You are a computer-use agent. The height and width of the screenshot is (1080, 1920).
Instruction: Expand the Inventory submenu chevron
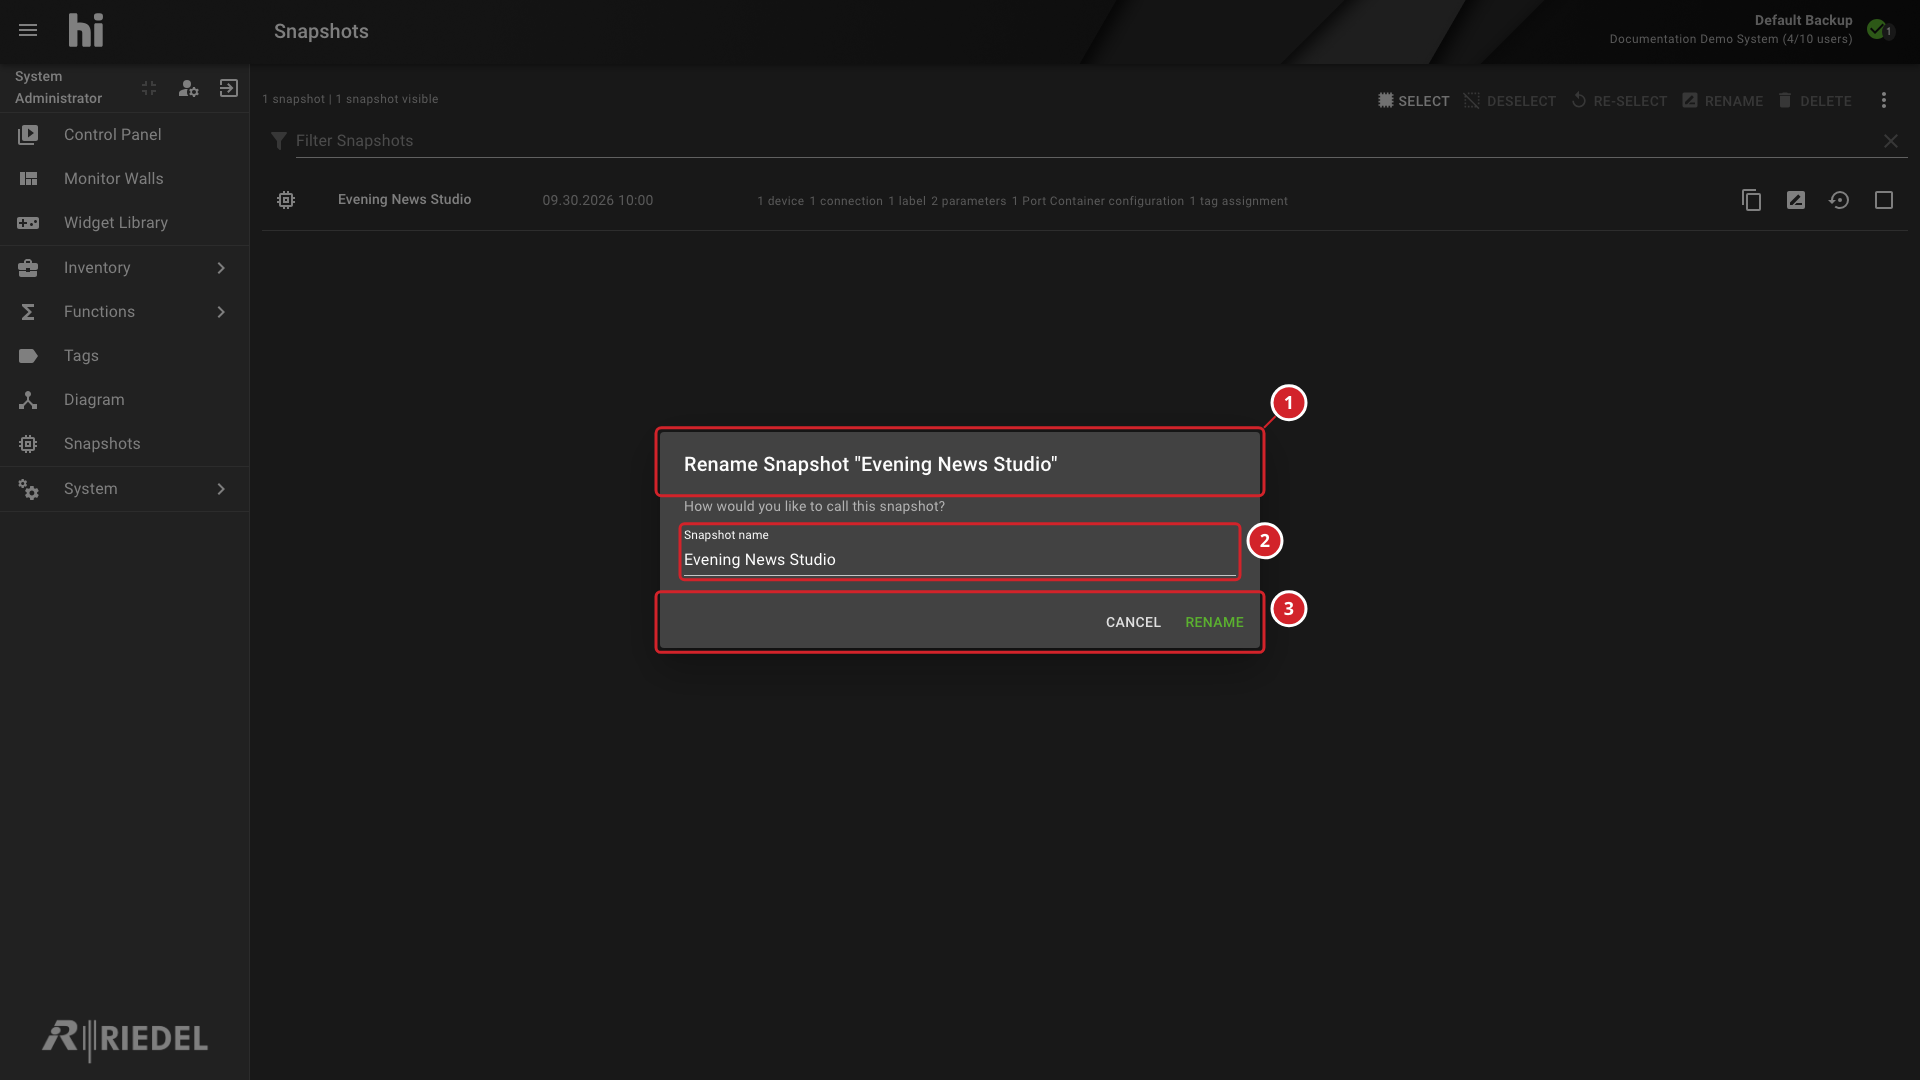tap(221, 268)
